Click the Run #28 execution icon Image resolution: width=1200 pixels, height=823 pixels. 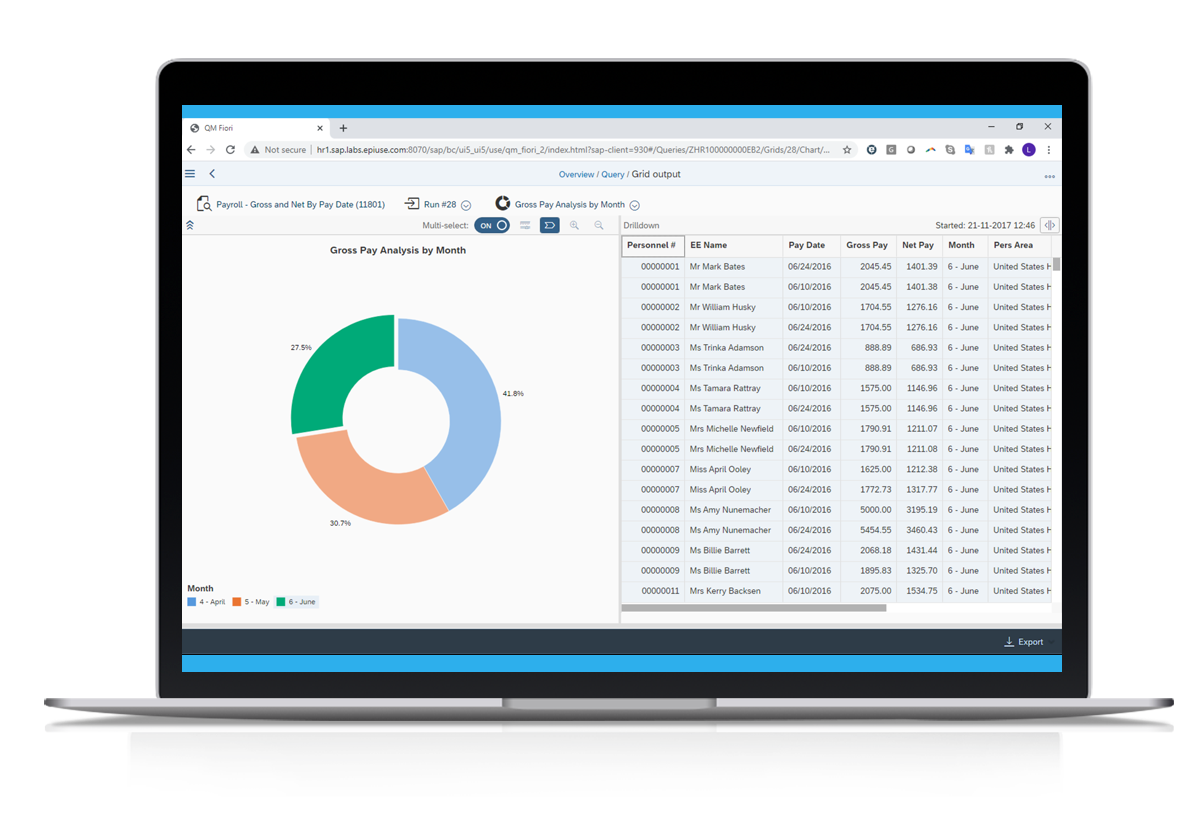(411, 203)
